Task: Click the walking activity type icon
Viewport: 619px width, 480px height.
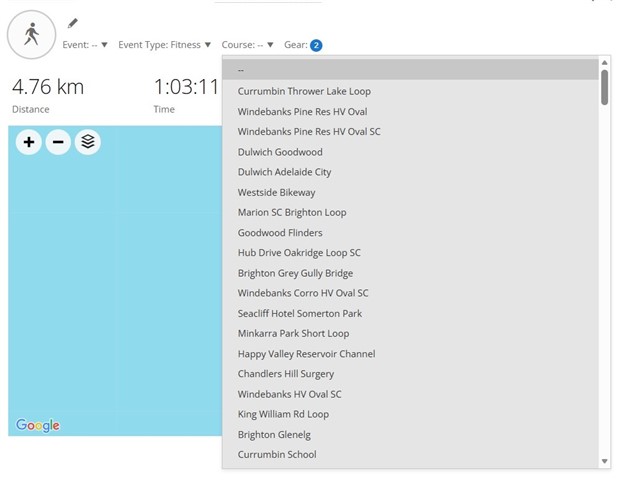Action: [x=32, y=35]
